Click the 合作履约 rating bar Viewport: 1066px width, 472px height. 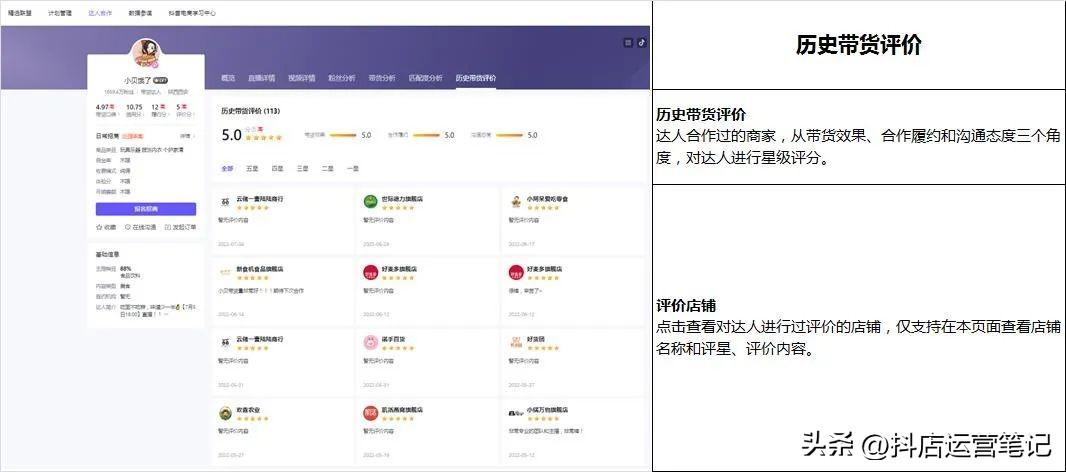[x=426, y=135]
